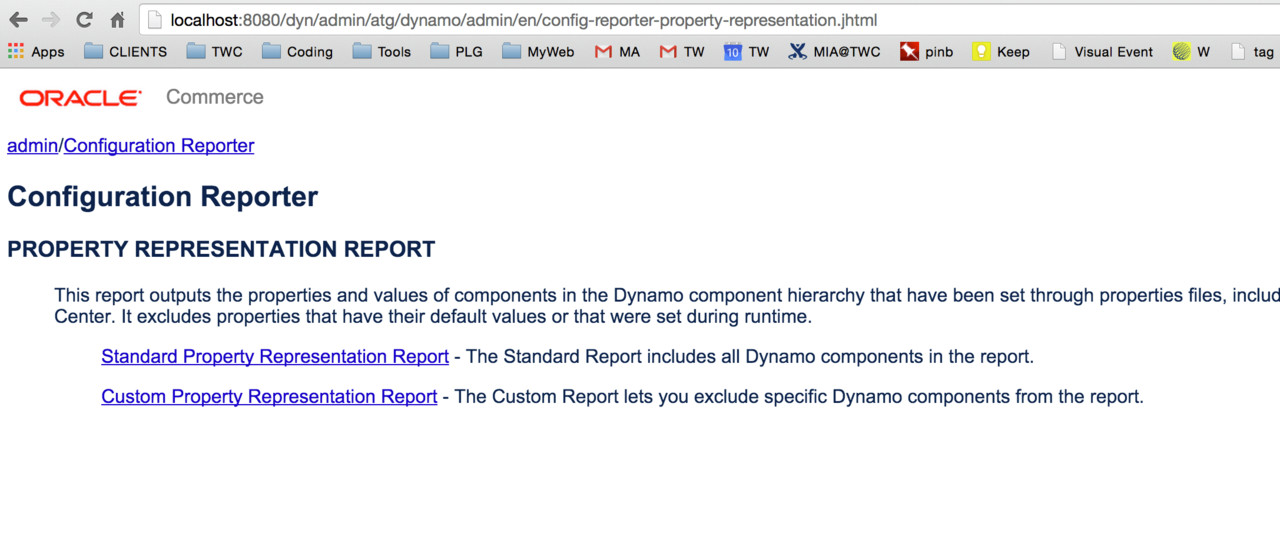Screen dimensions: 1280x549
Task: Click the Configuration Reporter page heading
Action: click(x=162, y=197)
